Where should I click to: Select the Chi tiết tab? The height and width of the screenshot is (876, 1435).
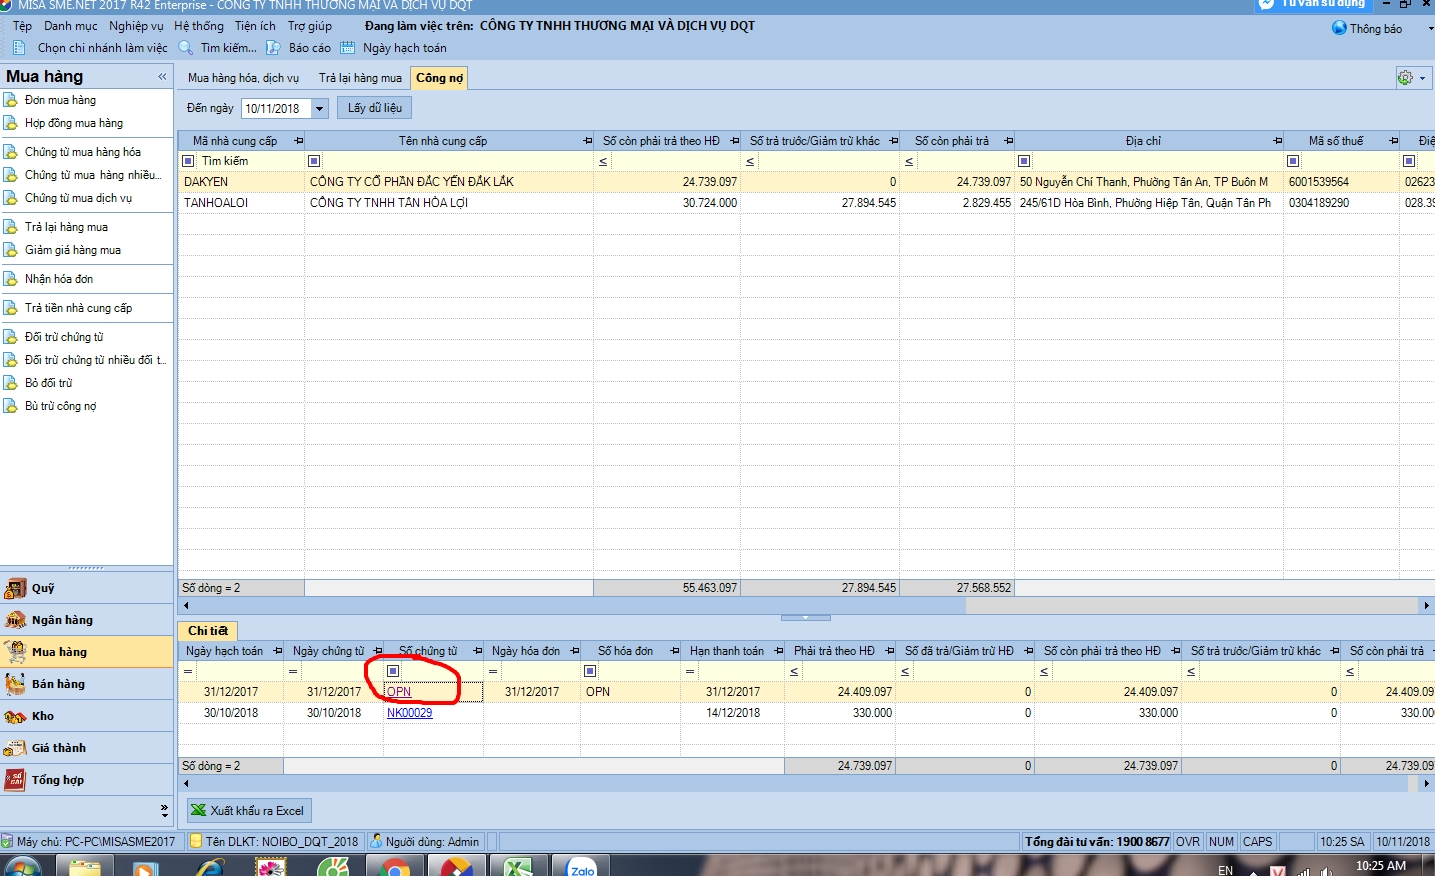[x=208, y=631]
